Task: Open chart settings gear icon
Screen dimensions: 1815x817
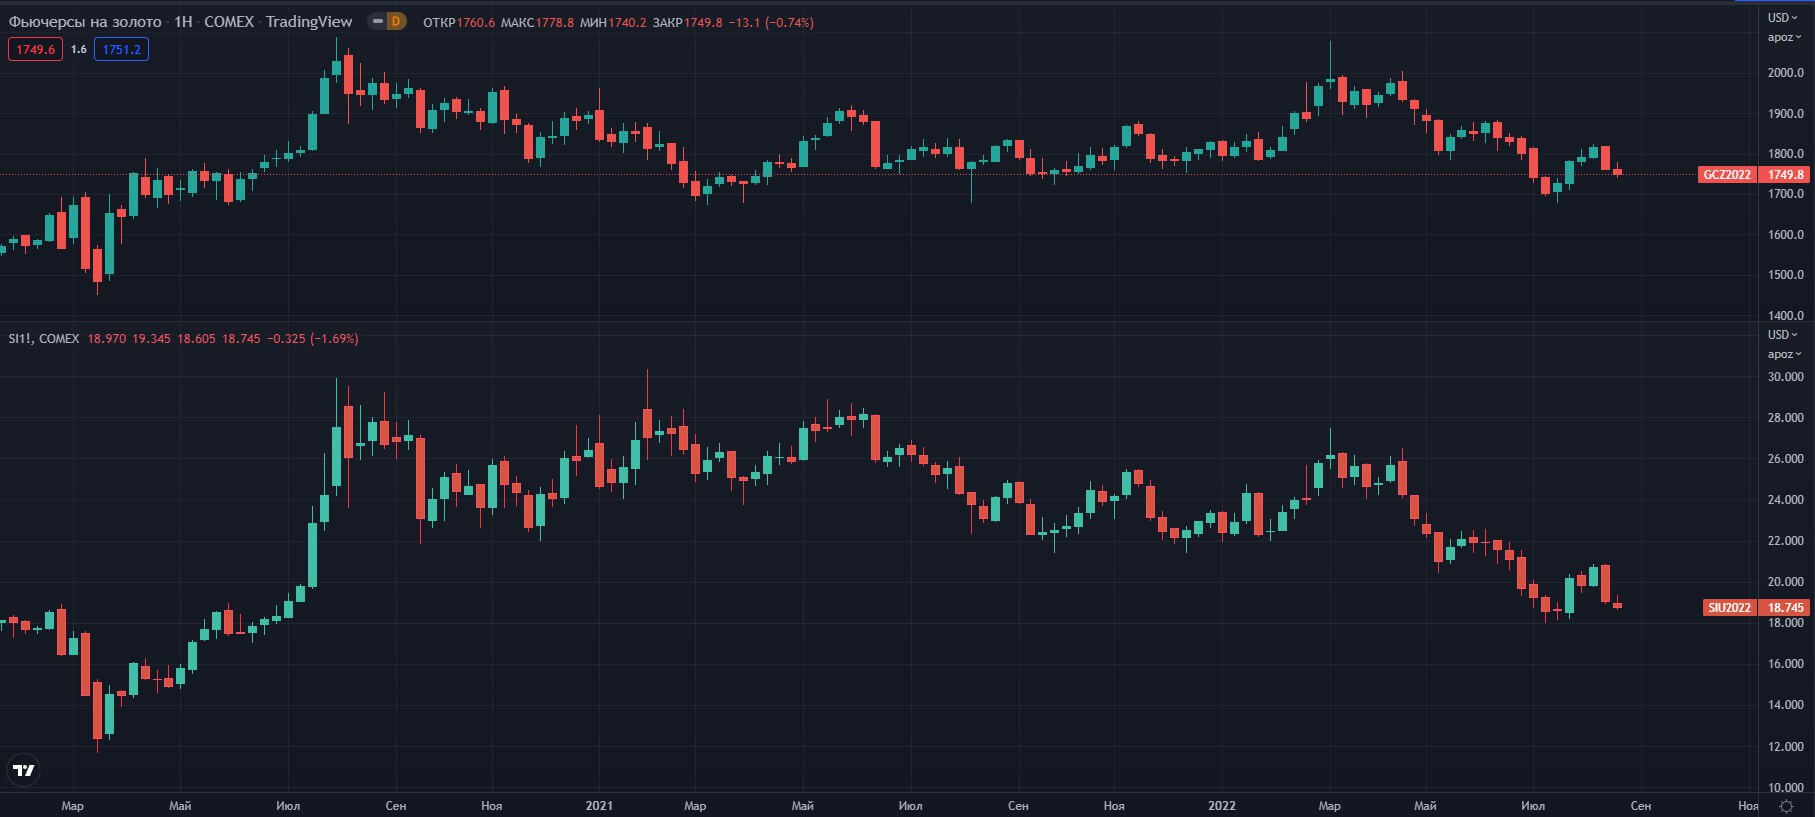Action: coord(1786,806)
